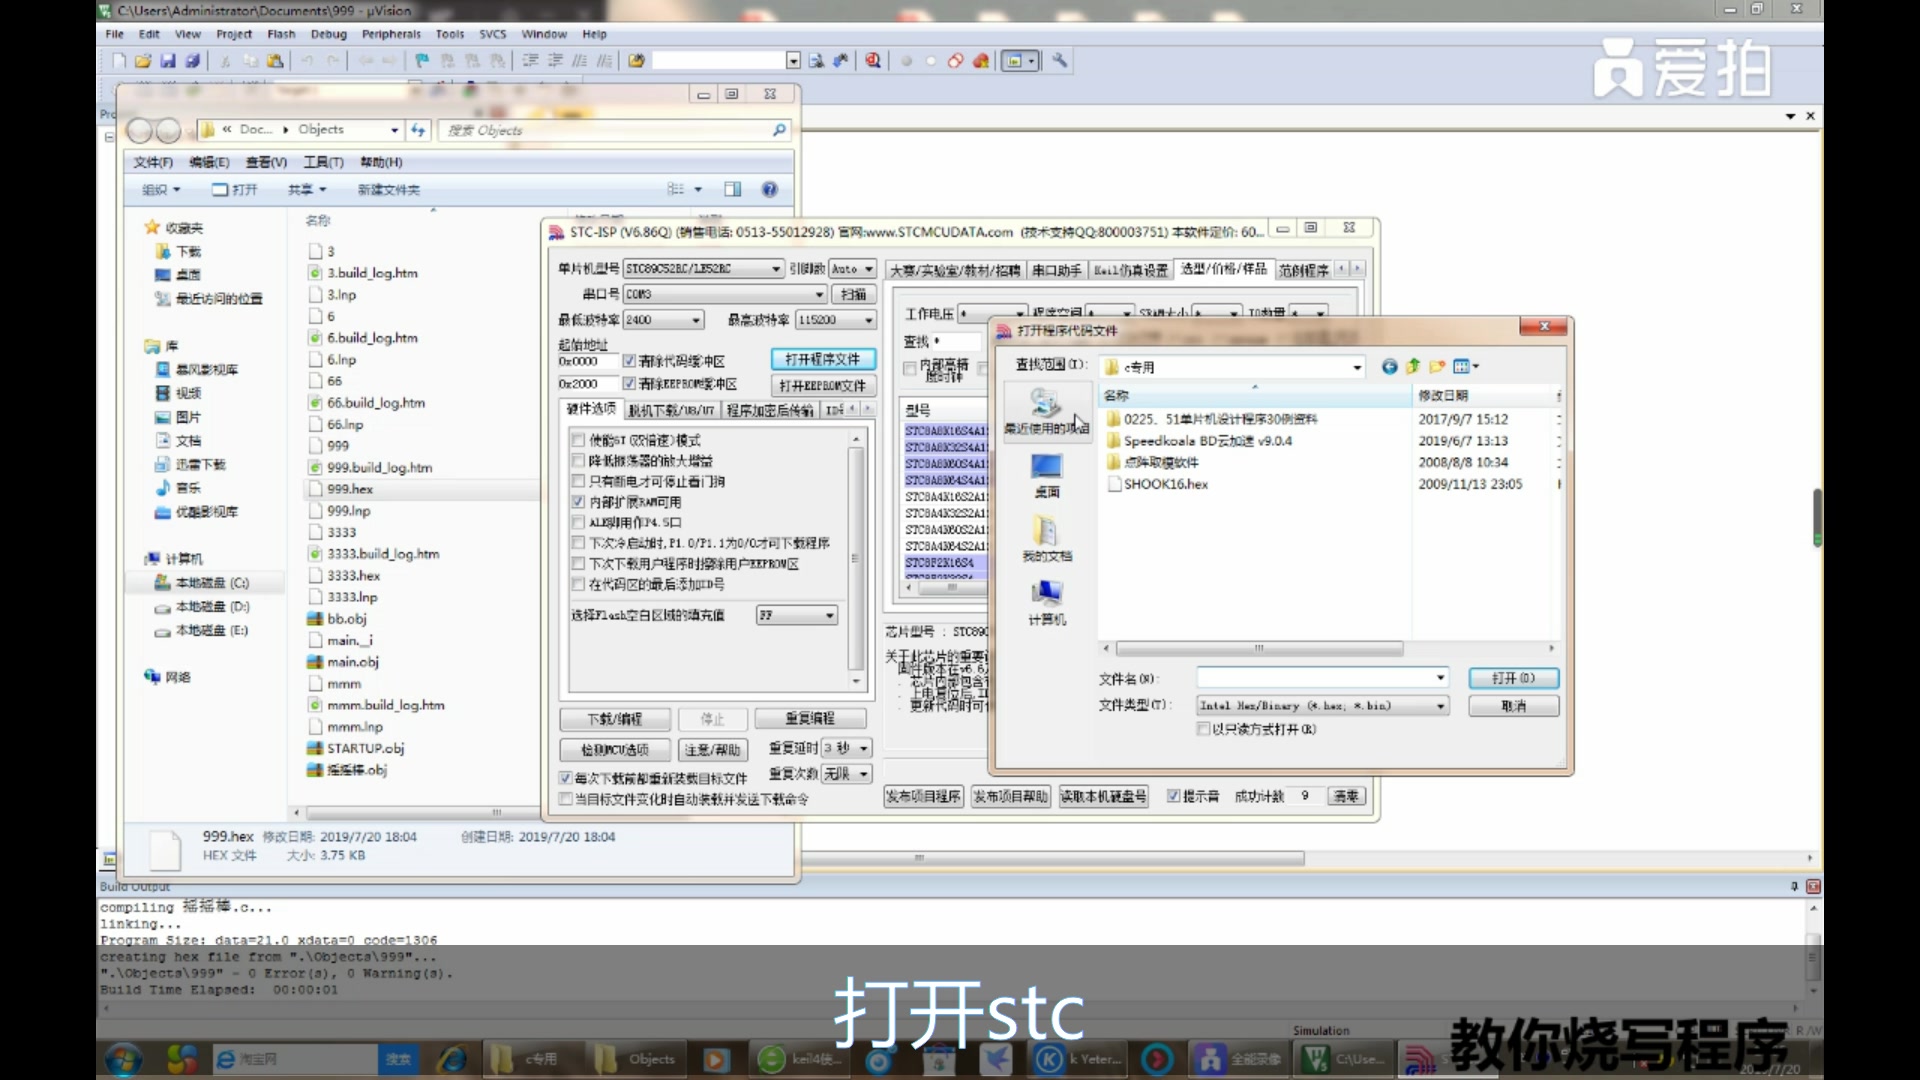Toggle the 内部扩展RAM可用 checkbox
The height and width of the screenshot is (1080, 1920).
pos(578,501)
